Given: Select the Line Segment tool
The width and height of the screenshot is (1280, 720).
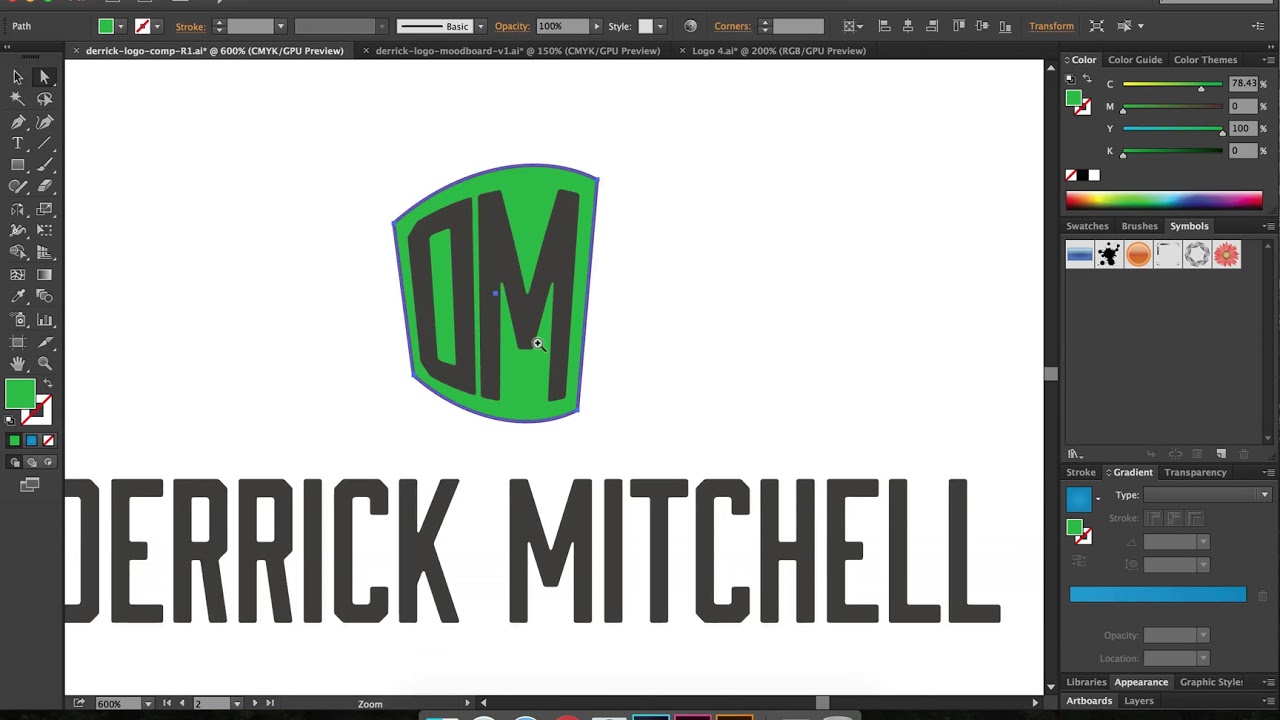Looking at the screenshot, I should [x=44, y=143].
